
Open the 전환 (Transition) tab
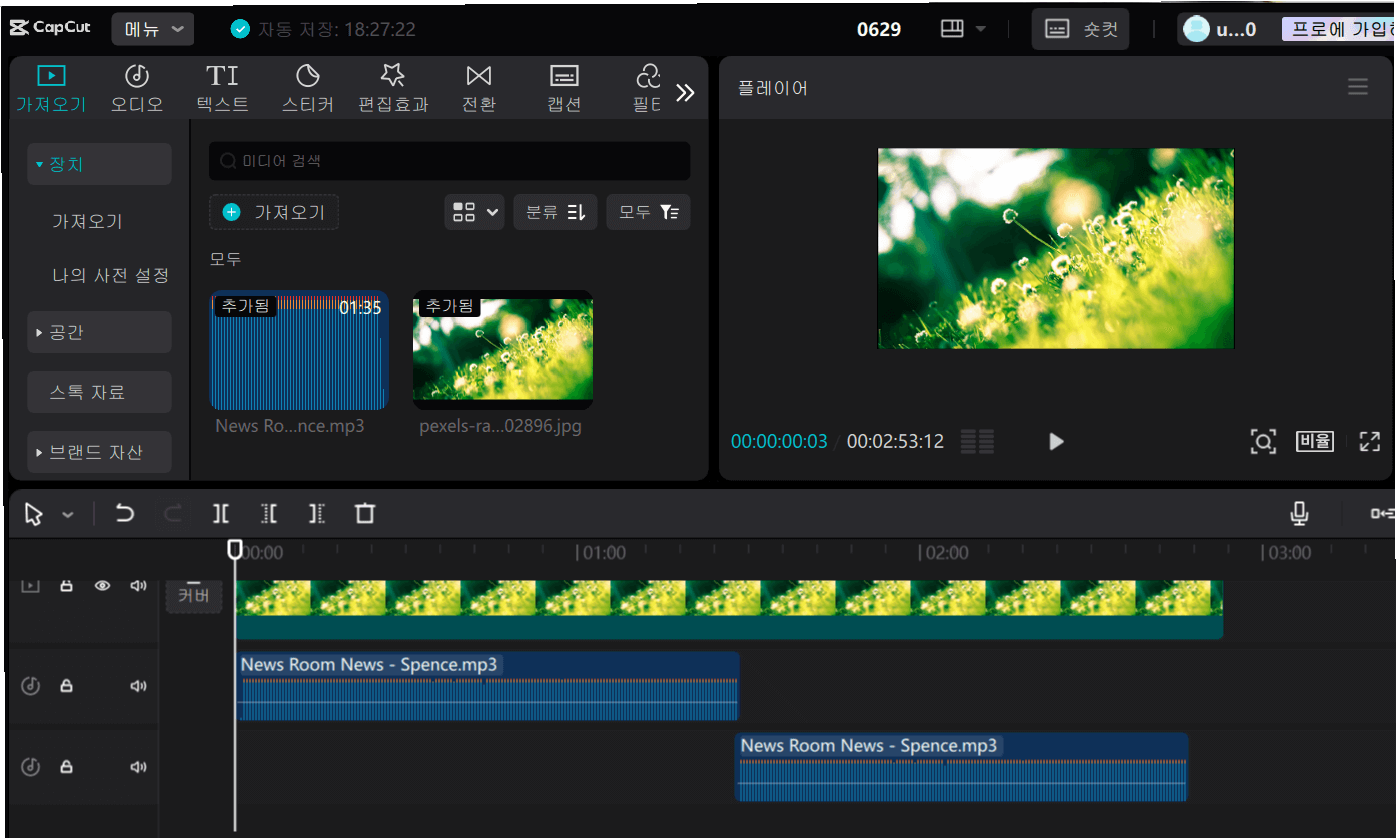pyautogui.click(x=479, y=88)
